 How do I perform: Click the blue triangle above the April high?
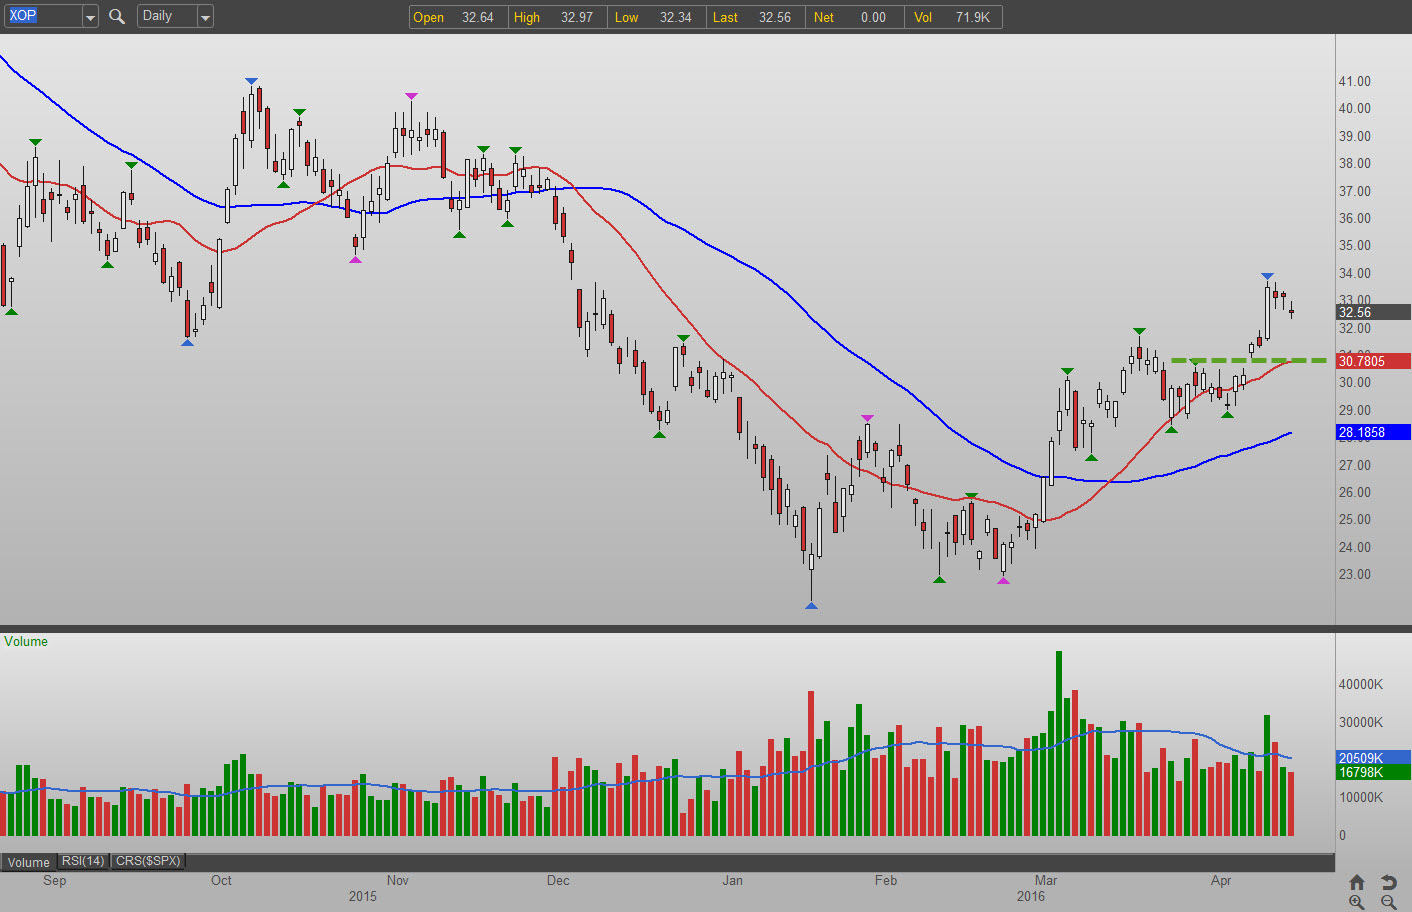click(1267, 276)
